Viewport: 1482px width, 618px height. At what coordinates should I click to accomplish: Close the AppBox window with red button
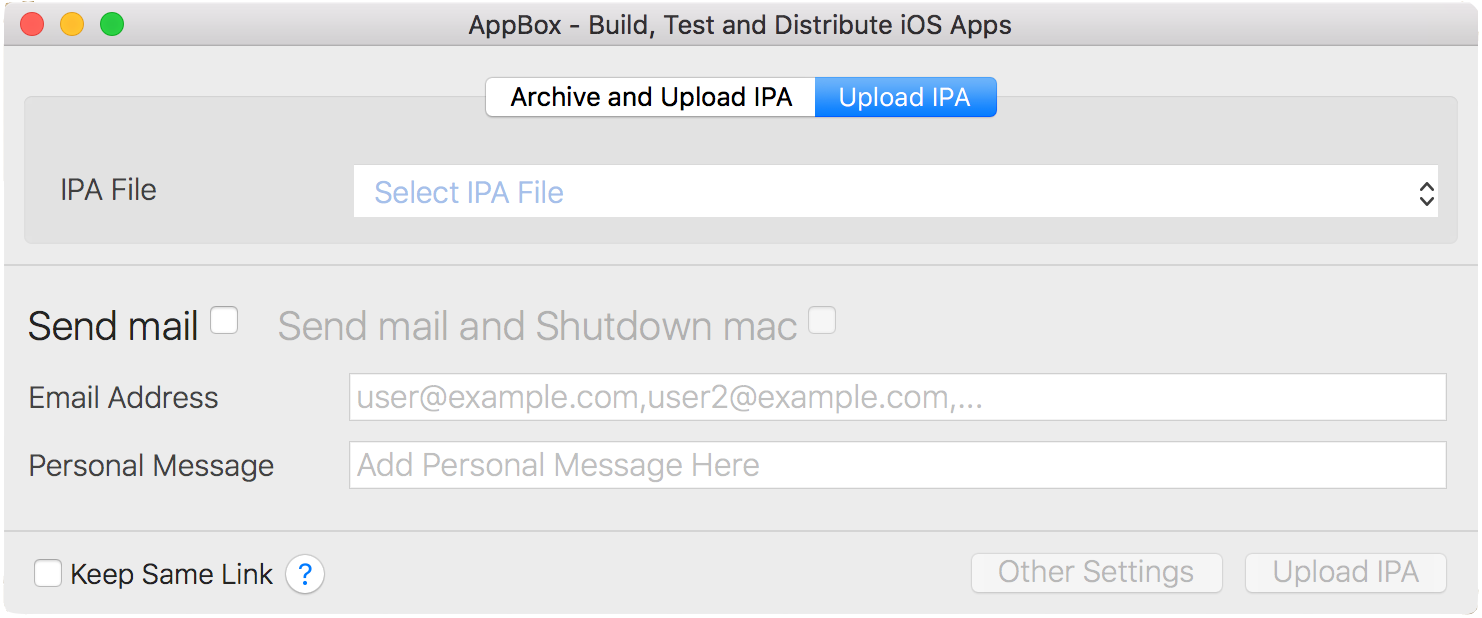point(32,24)
